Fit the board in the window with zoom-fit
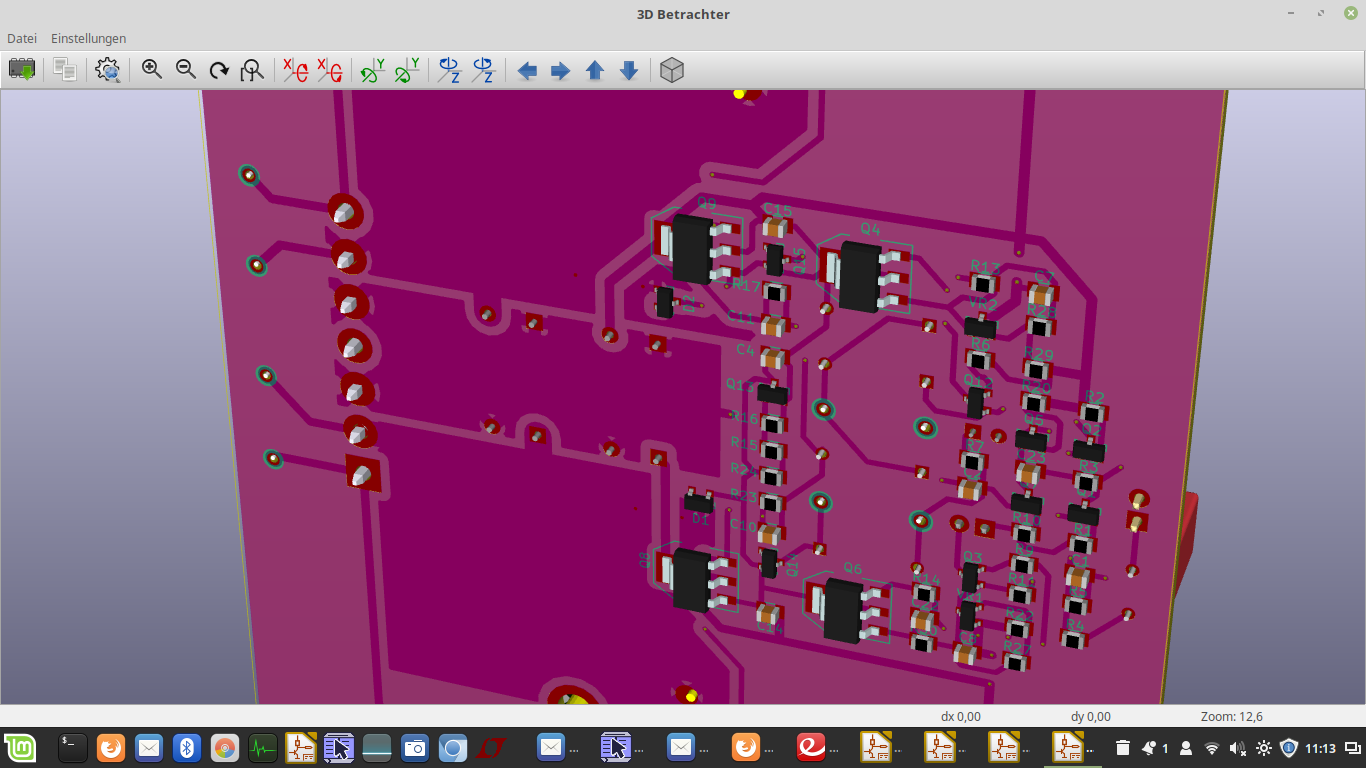 click(x=253, y=70)
